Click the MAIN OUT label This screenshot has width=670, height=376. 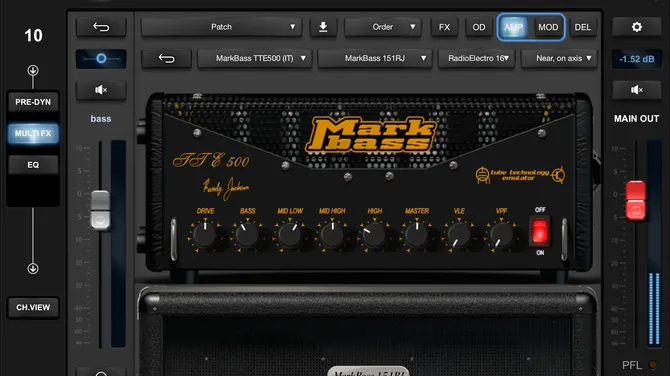click(x=636, y=119)
